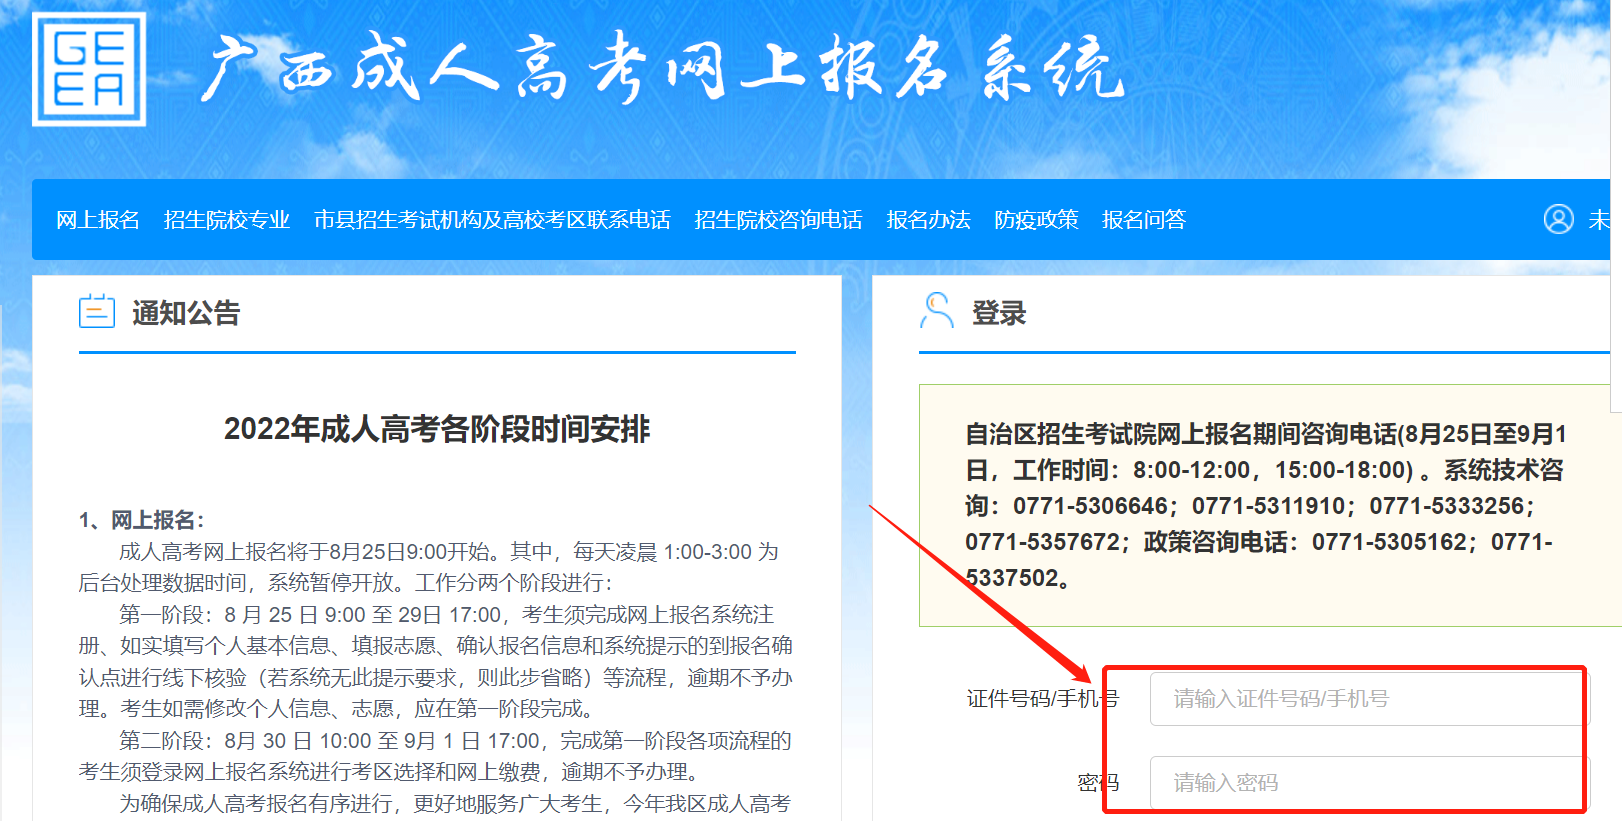
Task: Click the line starting 自治区招生考试院网上报名期间咨询电话
Action: (1266, 434)
